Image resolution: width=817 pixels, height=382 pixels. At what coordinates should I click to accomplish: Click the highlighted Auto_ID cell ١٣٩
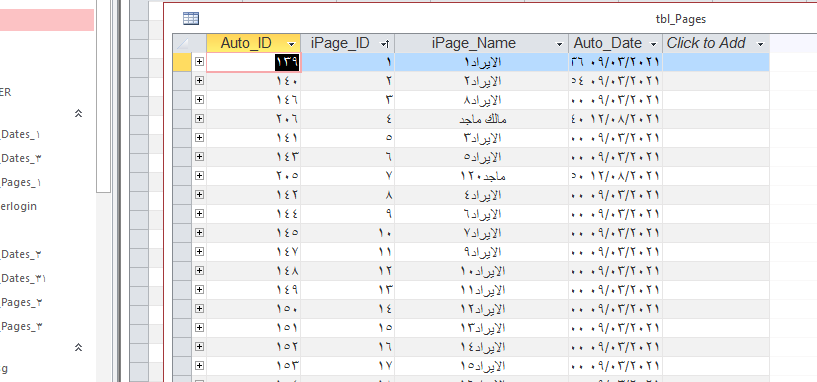coord(254,62)
